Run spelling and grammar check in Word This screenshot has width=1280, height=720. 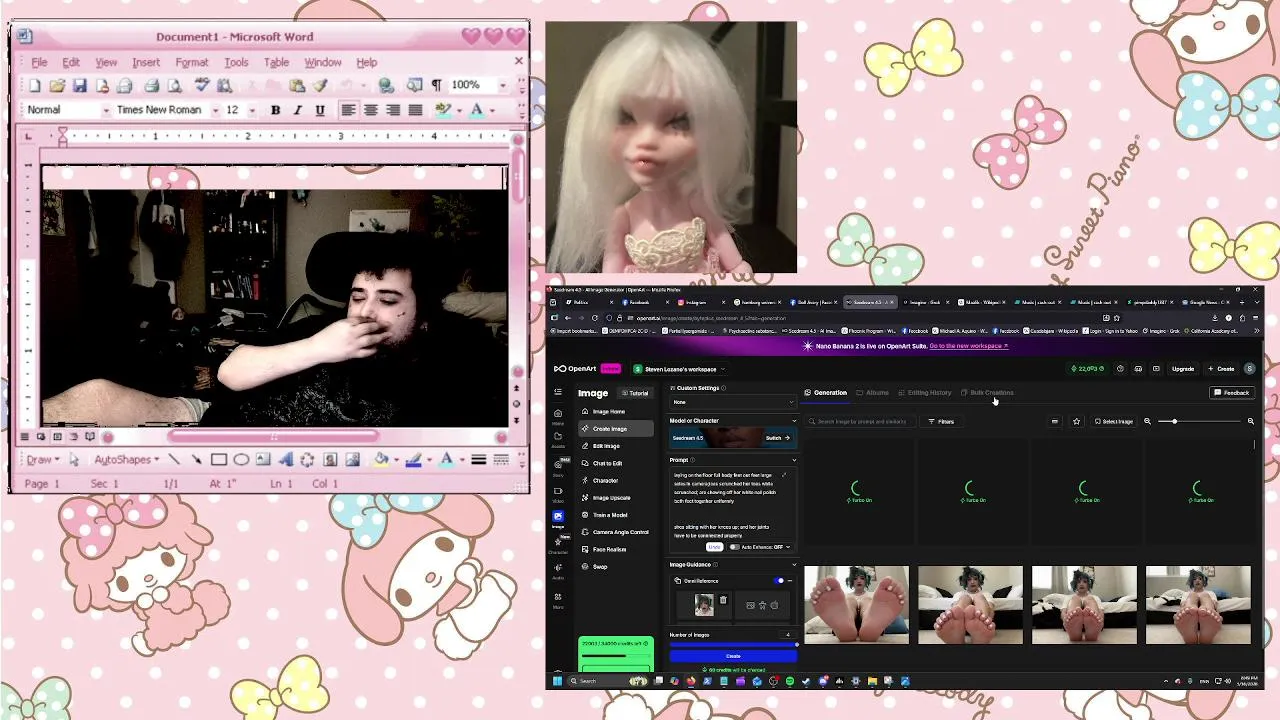point(202,85)
